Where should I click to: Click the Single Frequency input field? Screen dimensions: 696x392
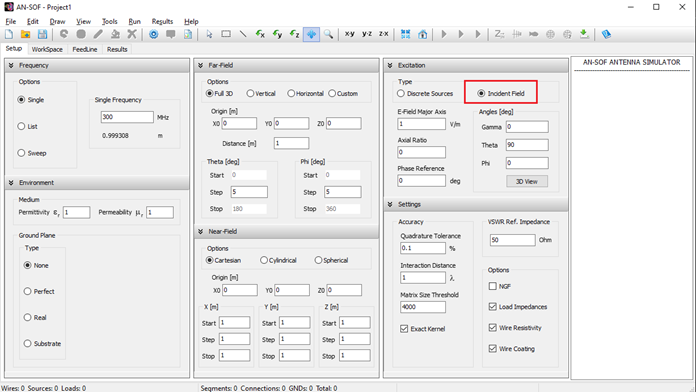(127, 117)
